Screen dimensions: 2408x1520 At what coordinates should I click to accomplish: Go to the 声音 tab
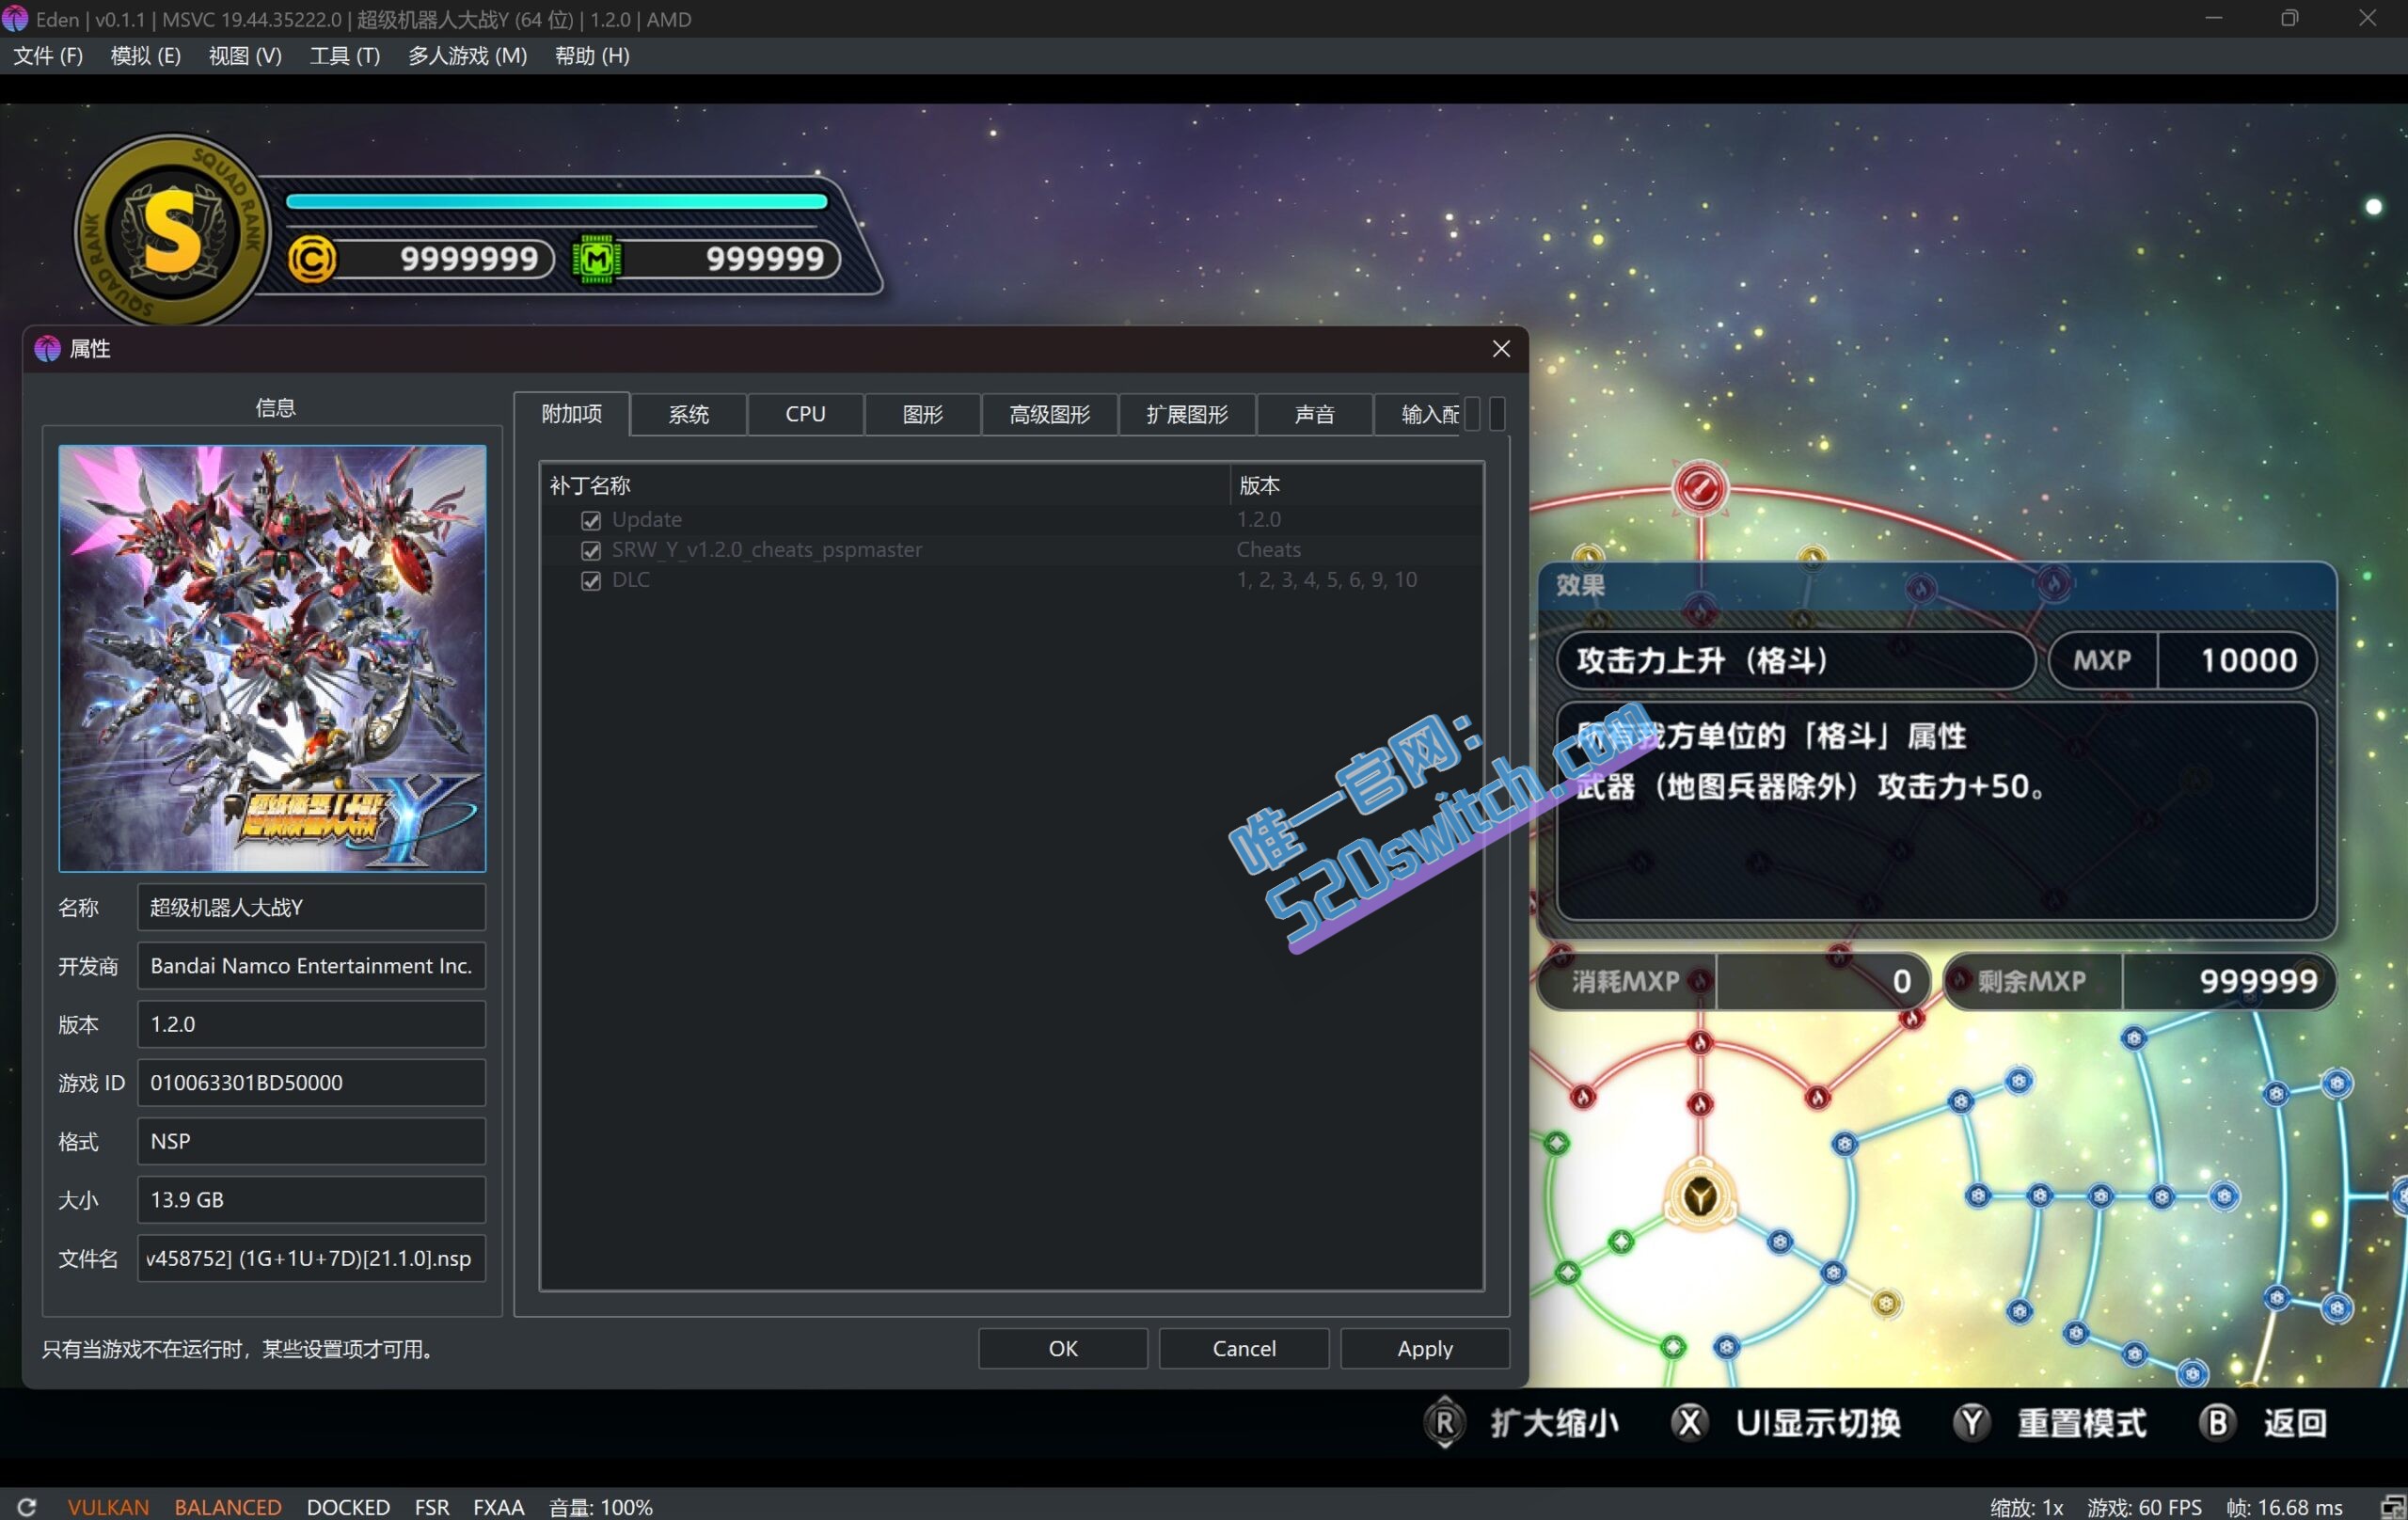tap(1314, 414)
